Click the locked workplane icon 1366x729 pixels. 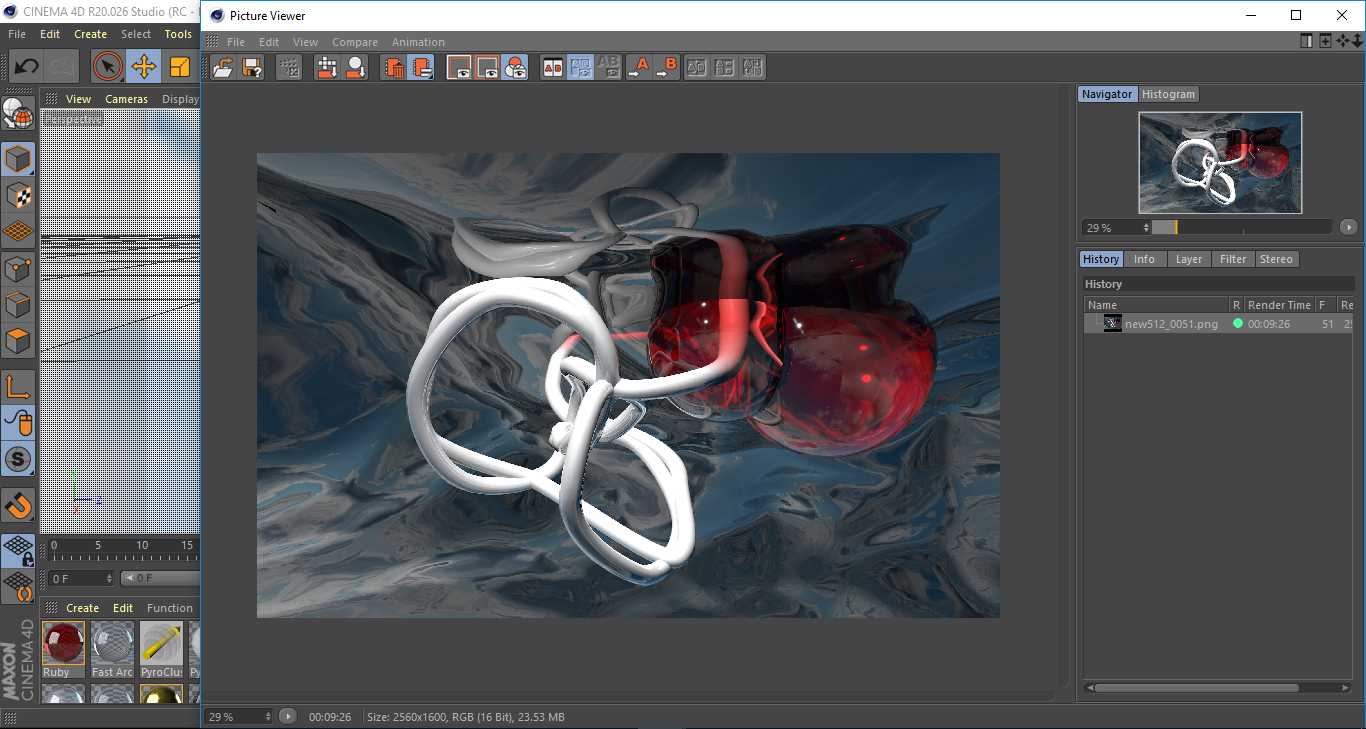point(18,550)
